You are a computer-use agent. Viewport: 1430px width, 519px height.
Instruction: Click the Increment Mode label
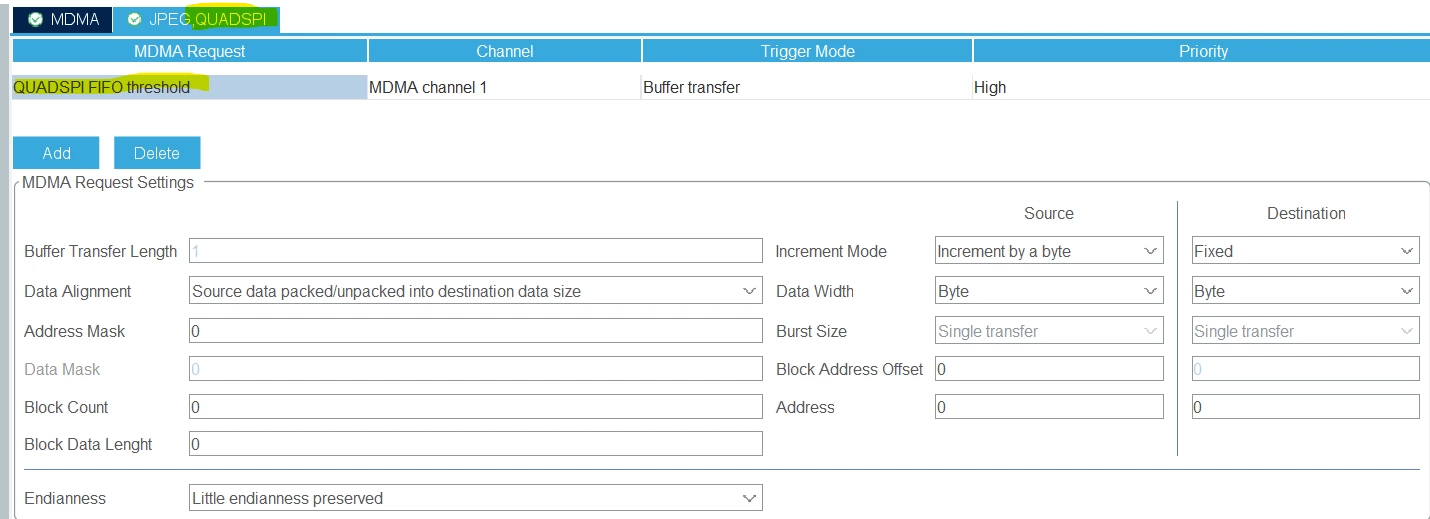[831, 251]
